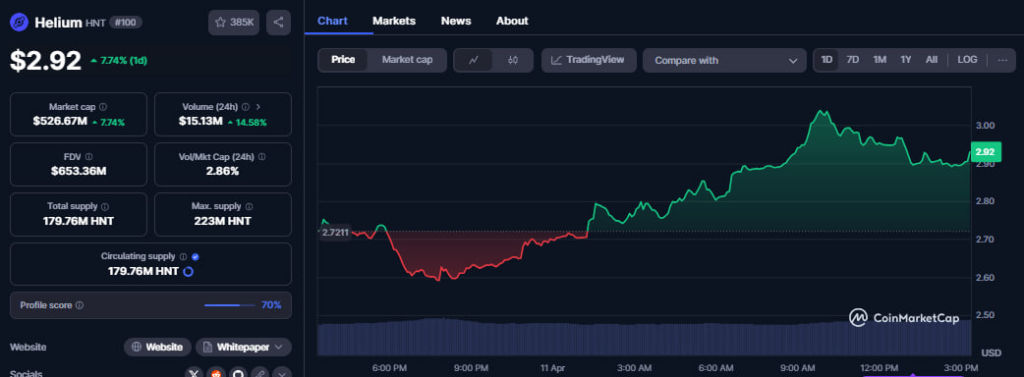The height and width of the screenshot is (377, 1024).
Task: Toggle chart to Price view
Action: point(343,60)
